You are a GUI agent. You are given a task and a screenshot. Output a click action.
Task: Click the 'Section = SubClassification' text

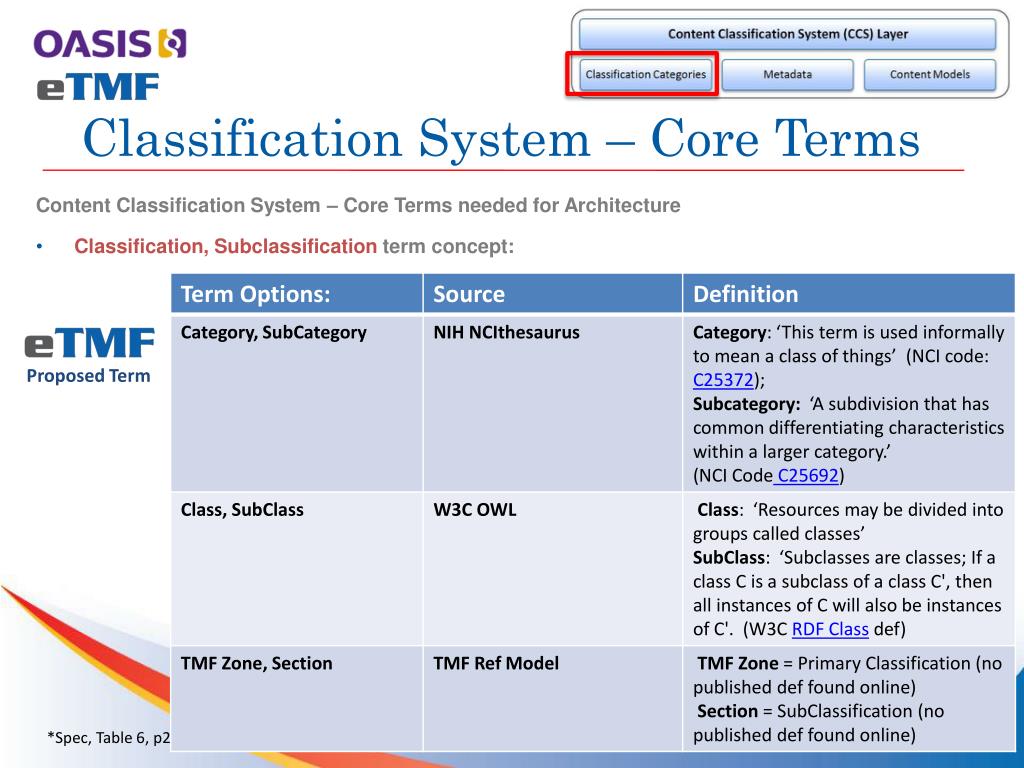[805, 711]
